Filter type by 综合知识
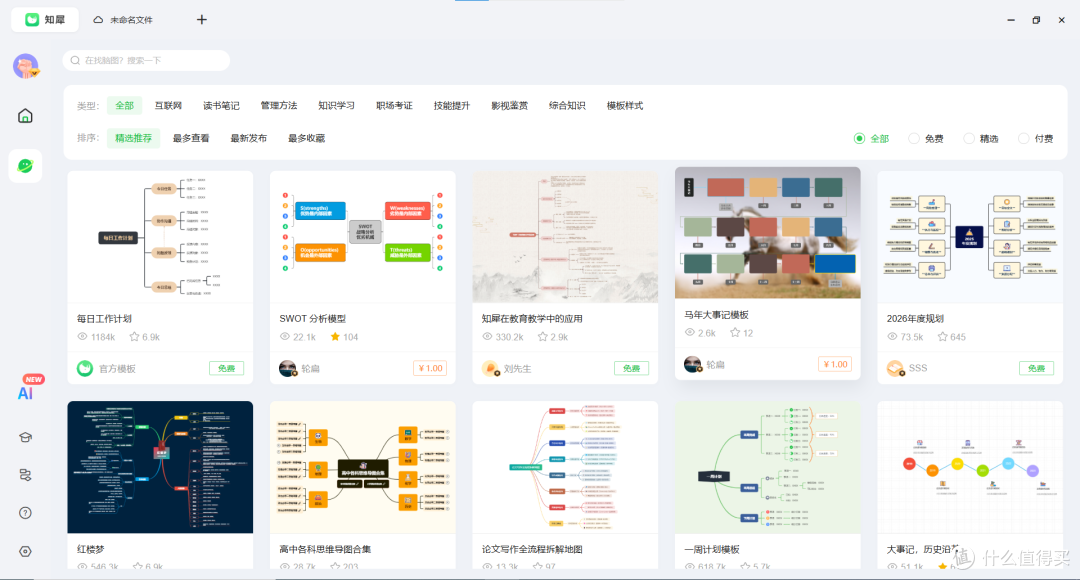 click(567, 105)
